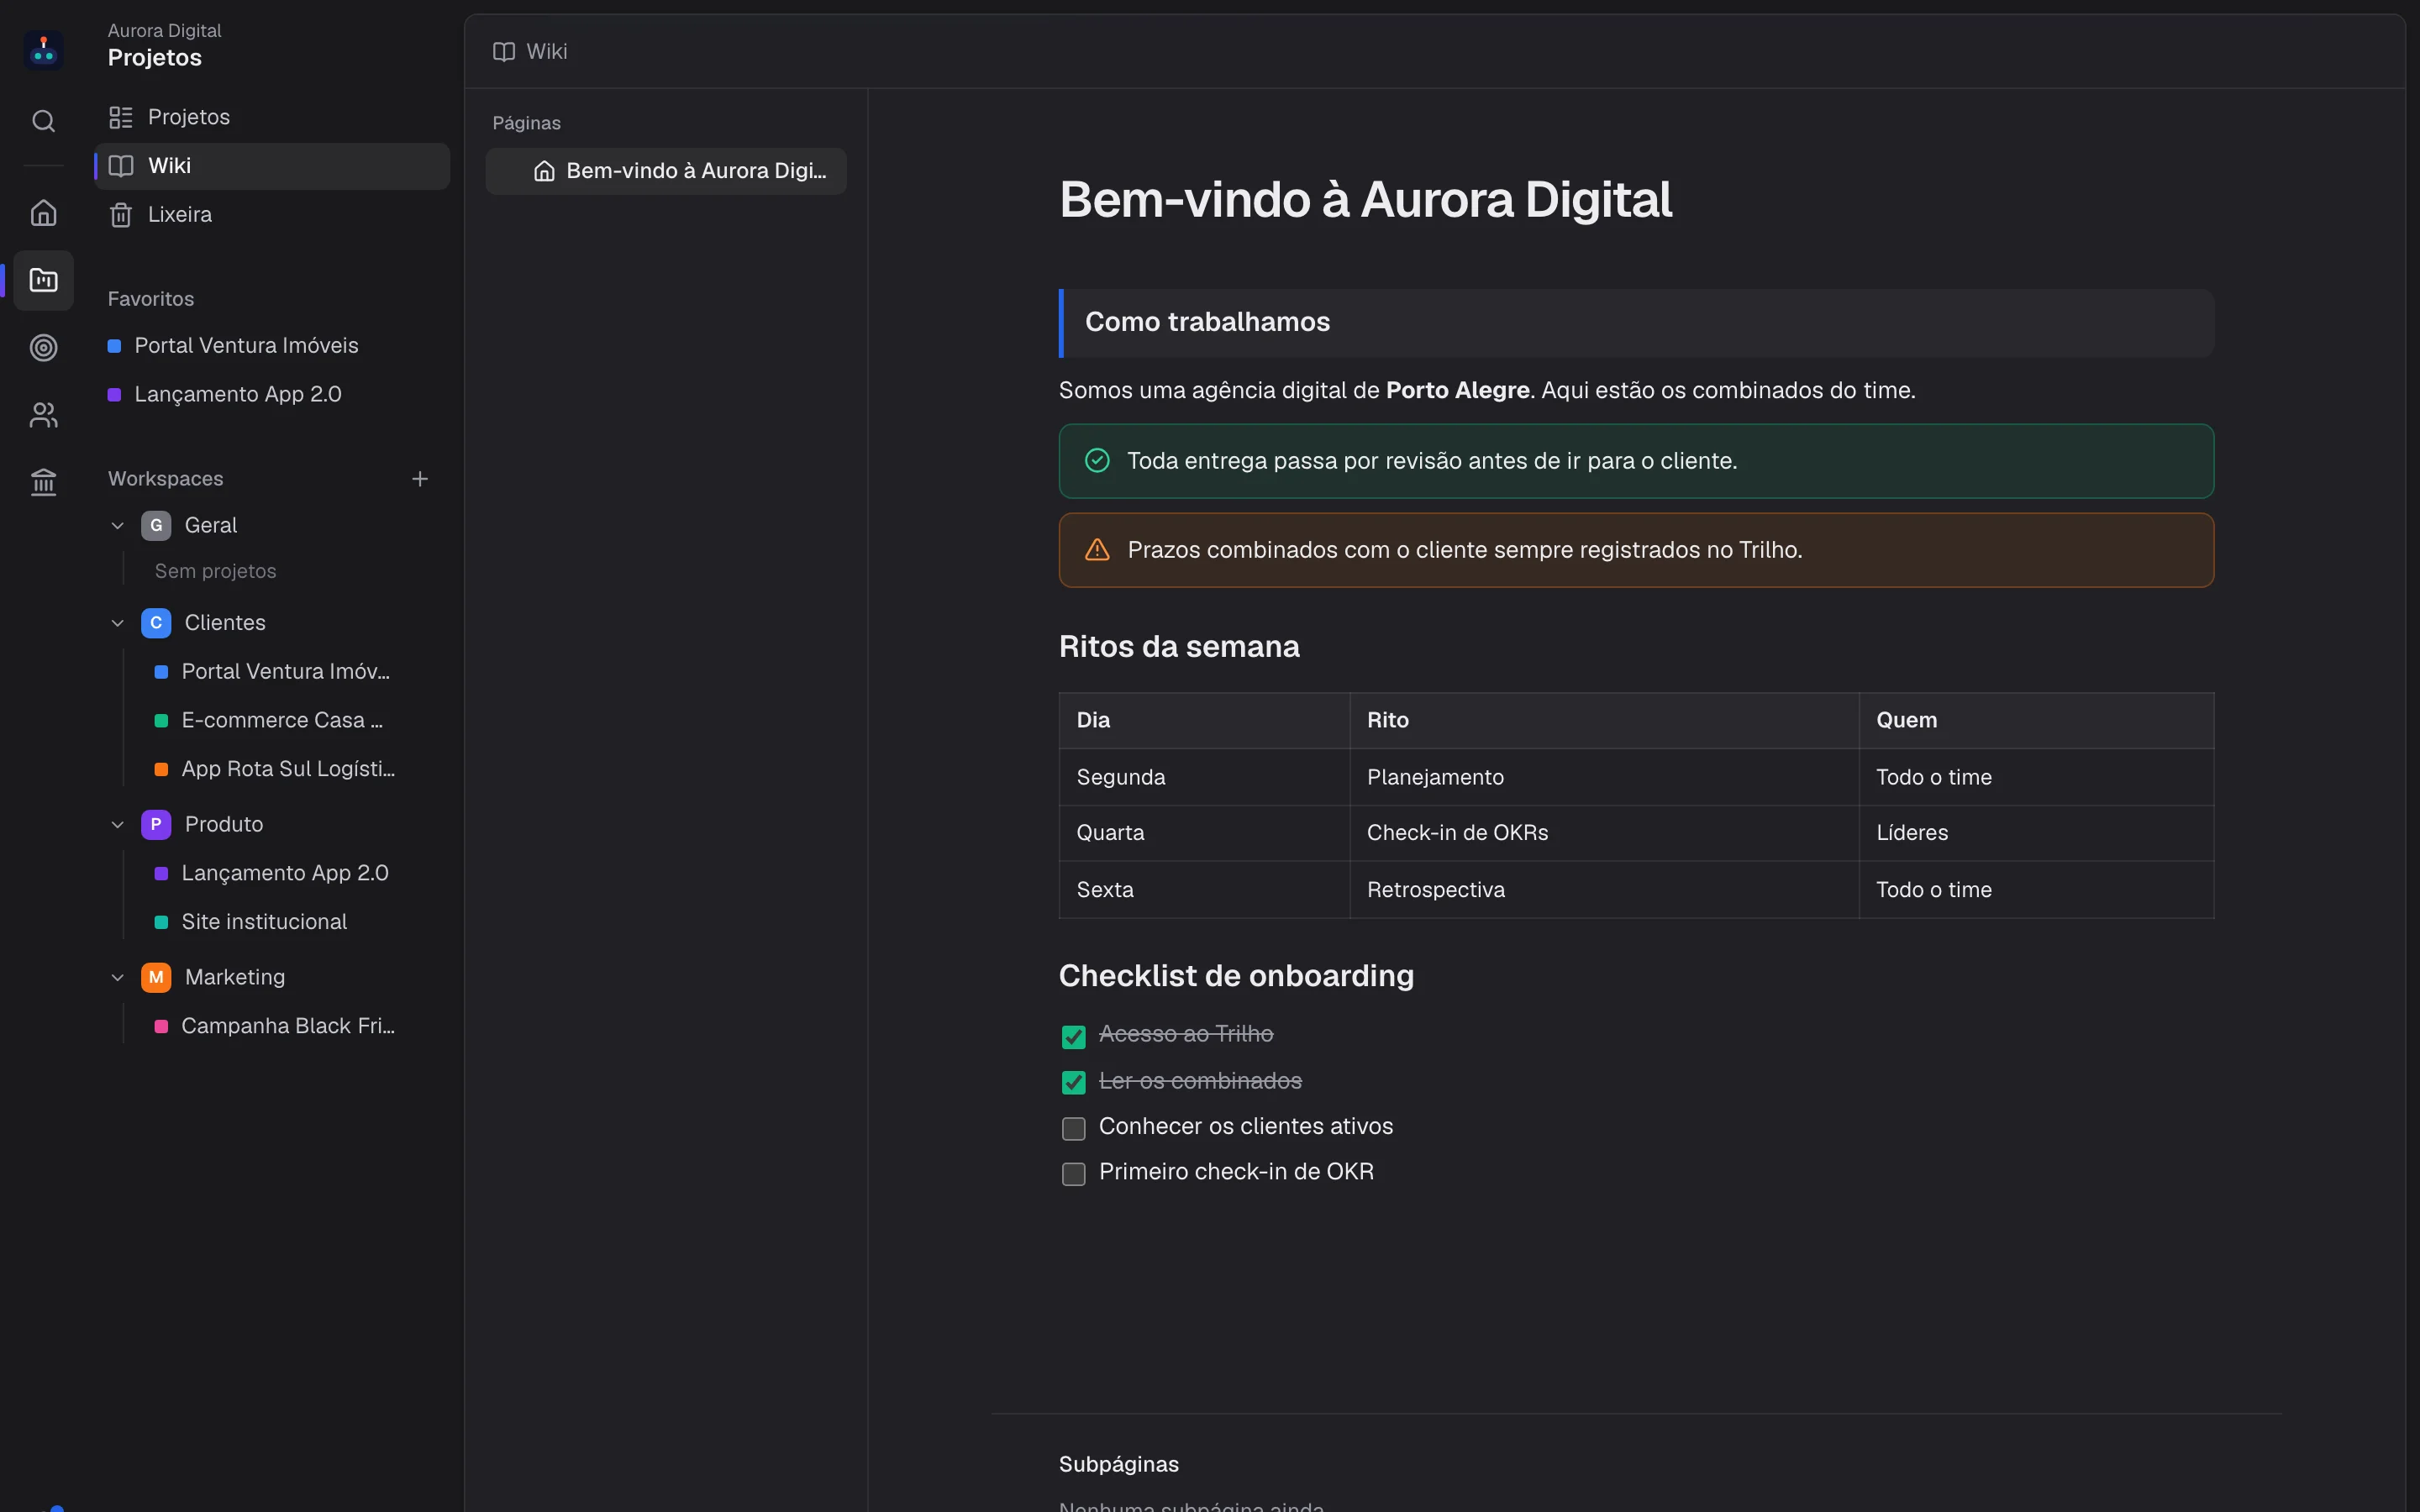This screenshot has height=1512, width=2420.
Task: Select the Wiki sidebar menu item
Action: click(x=272, y=166)
